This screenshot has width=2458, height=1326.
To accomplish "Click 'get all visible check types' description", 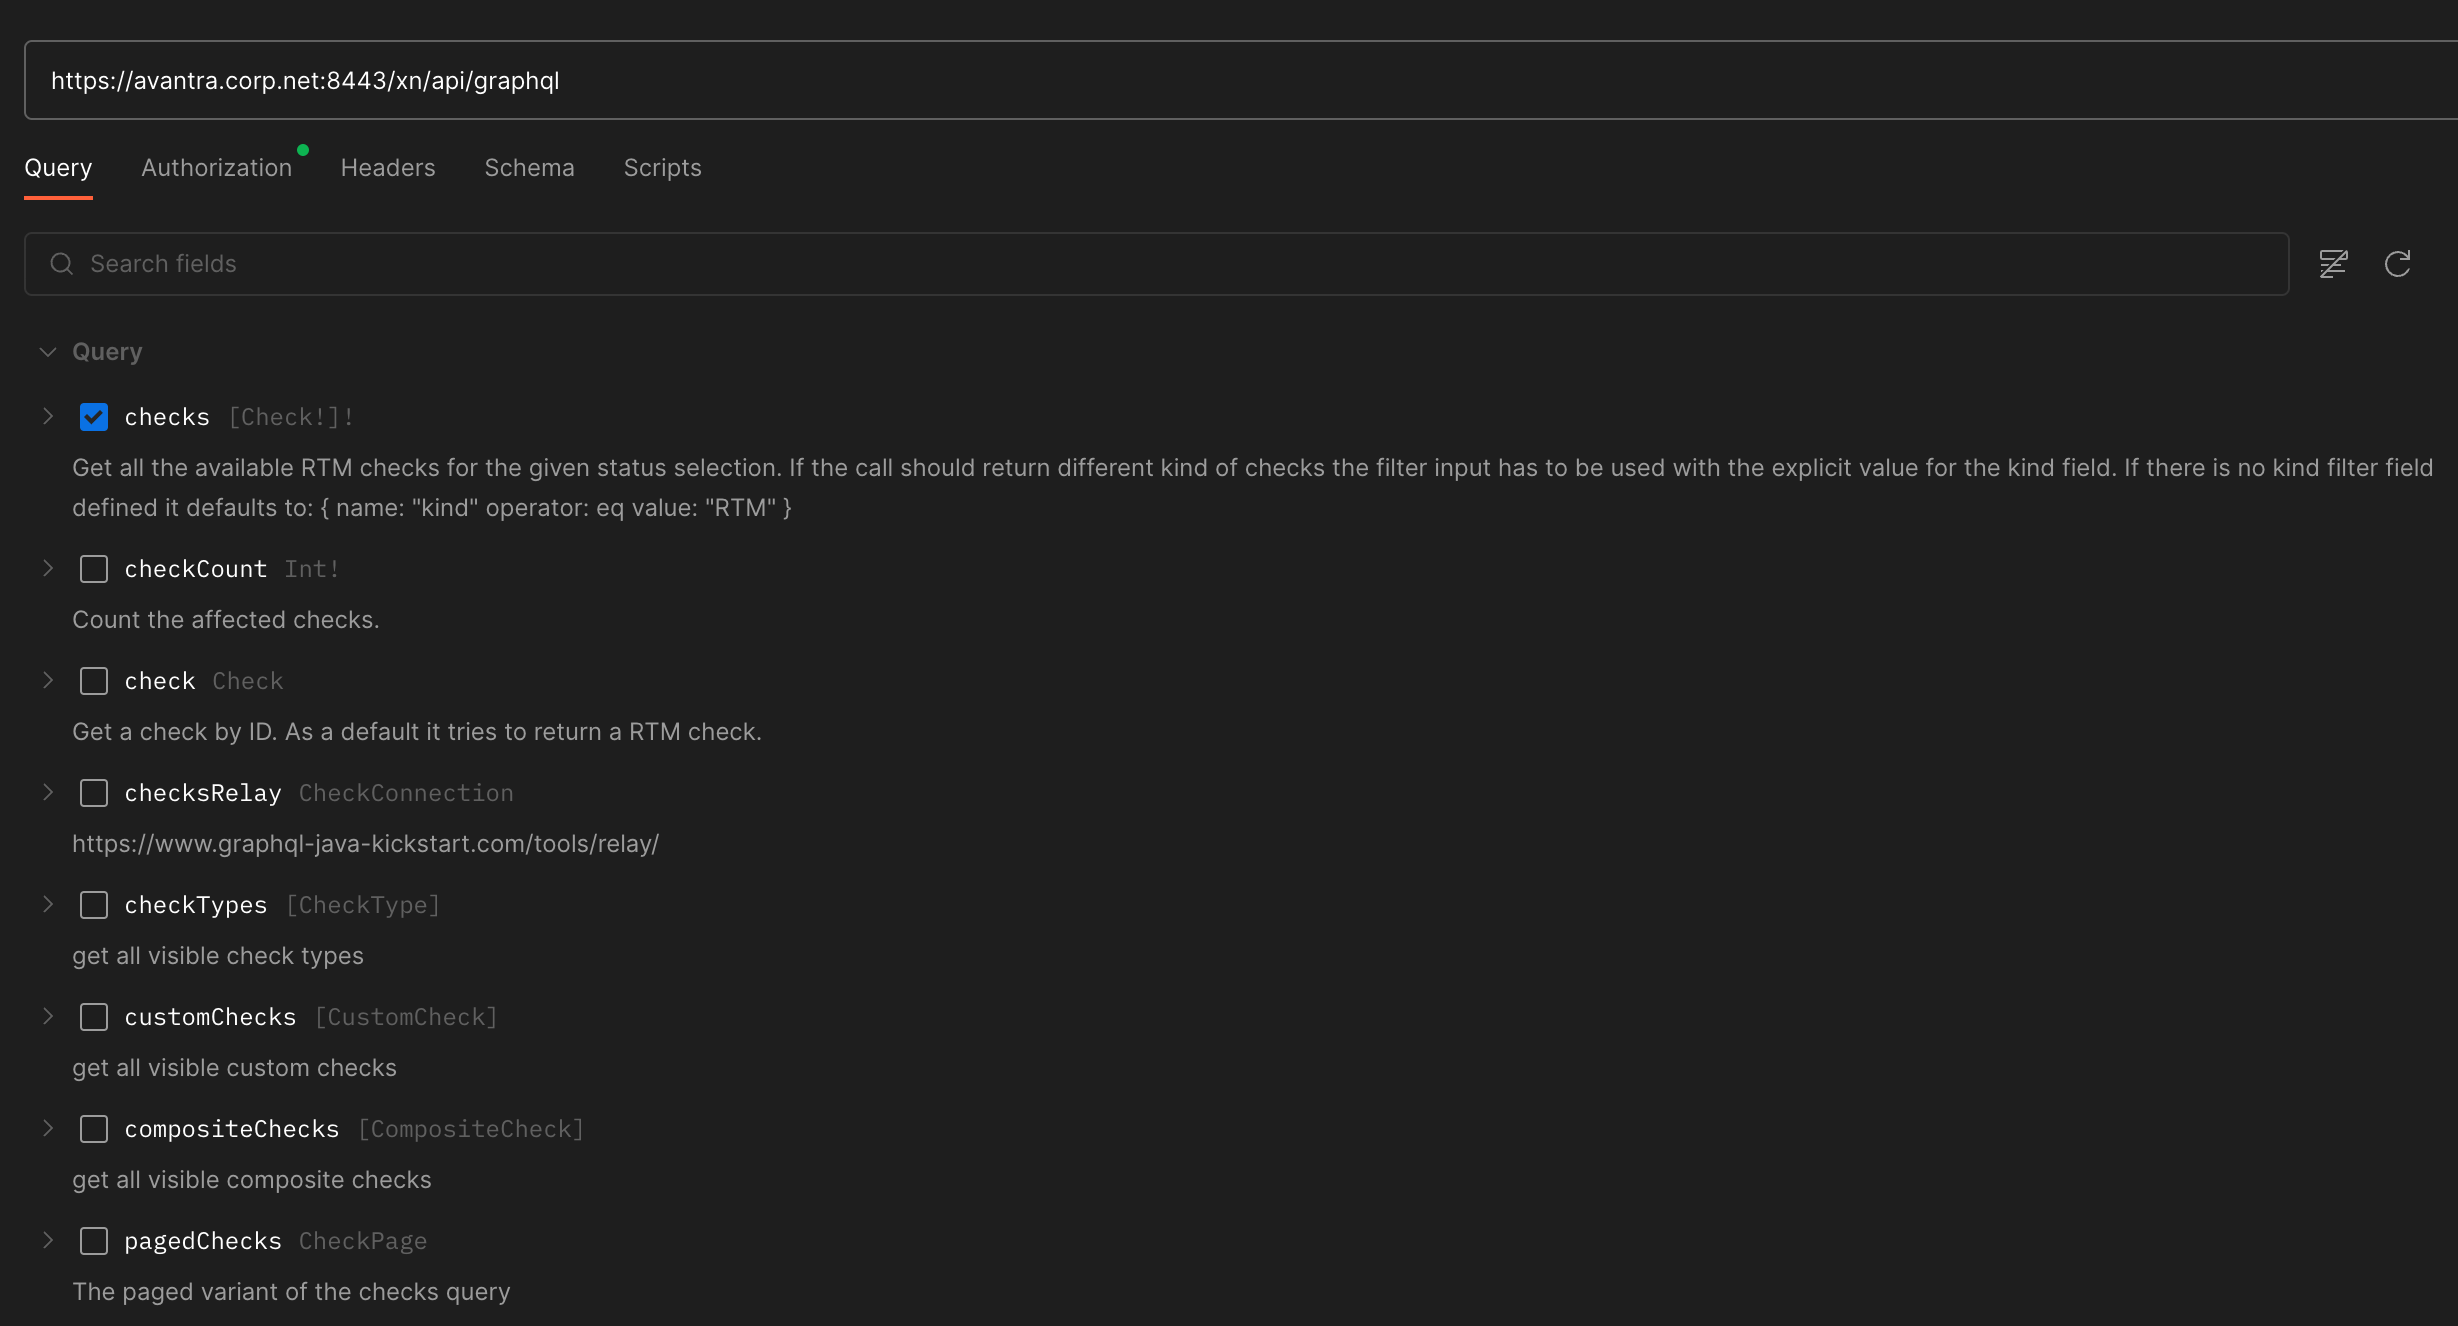I will click(x=218, y=956).
